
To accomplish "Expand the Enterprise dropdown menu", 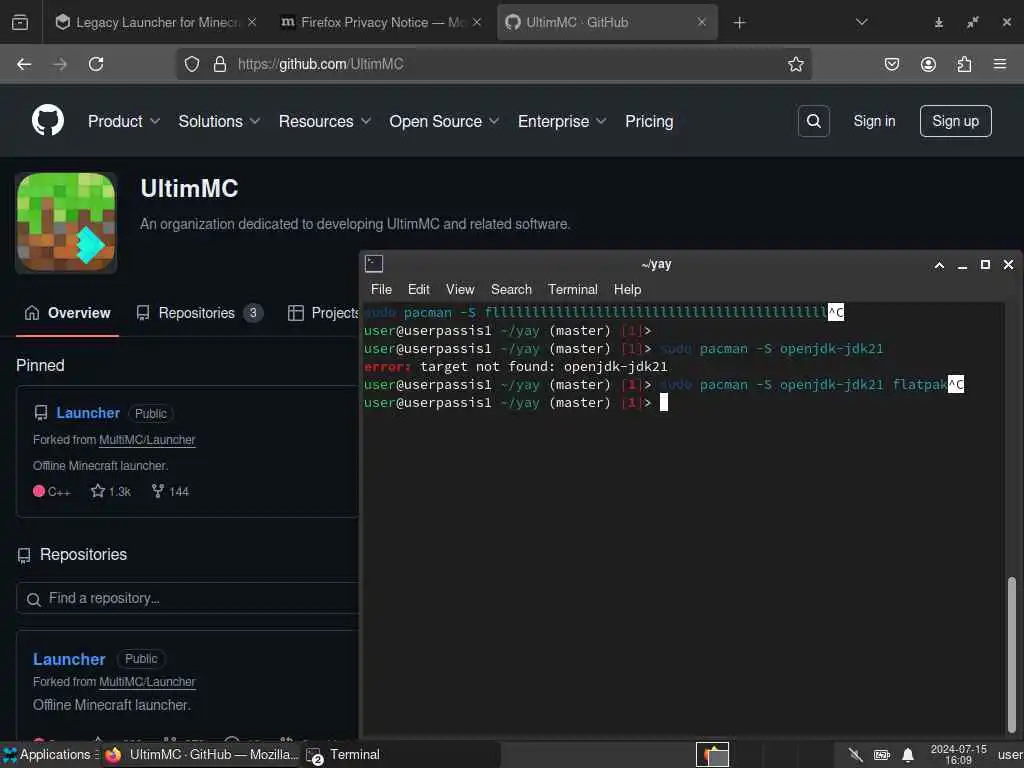I will coord(562,121).
